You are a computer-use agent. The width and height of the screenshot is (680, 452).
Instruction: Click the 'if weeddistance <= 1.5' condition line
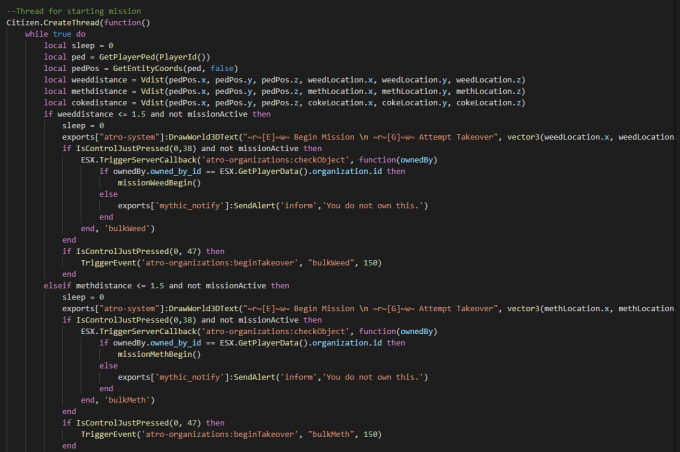coord(157,114)
